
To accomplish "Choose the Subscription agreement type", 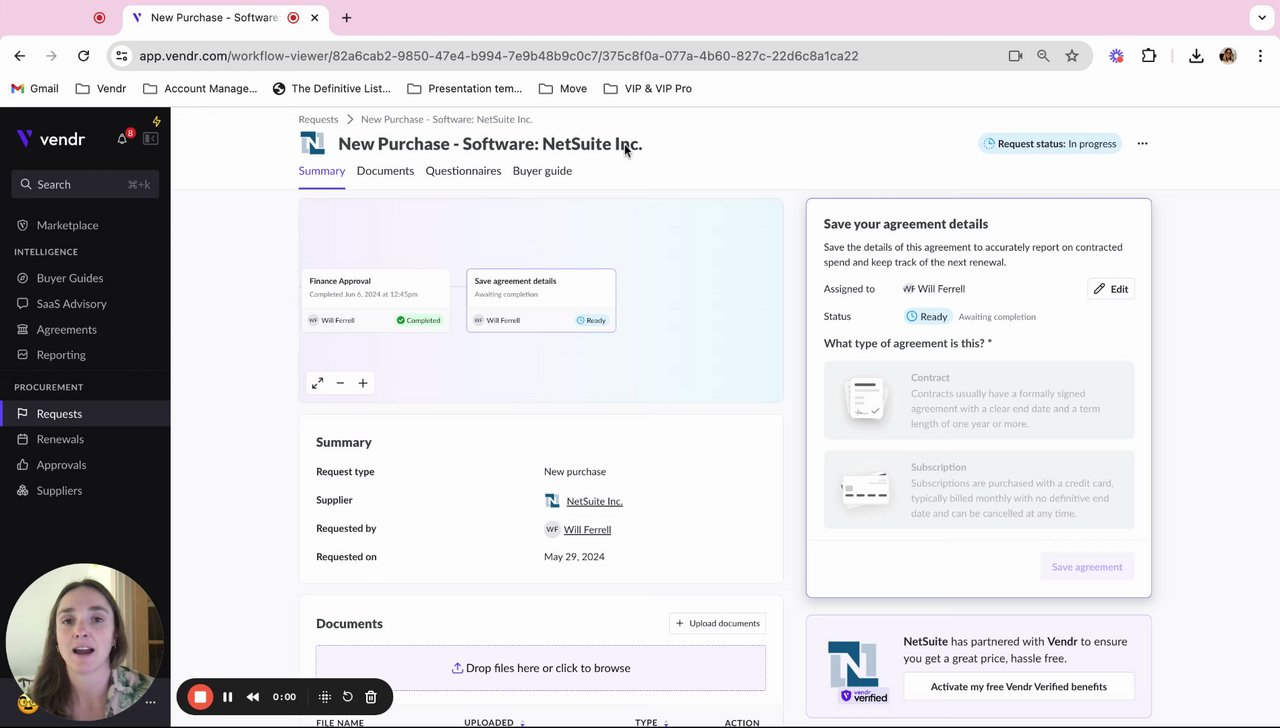I will tap(979, 490).
